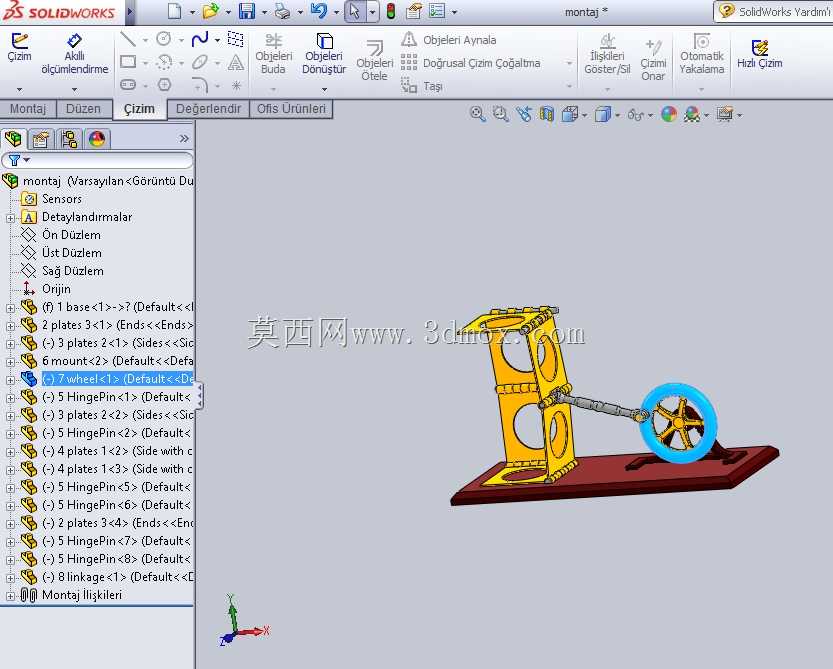
Task: Select the Slot sketch tool
Action: 128,84
